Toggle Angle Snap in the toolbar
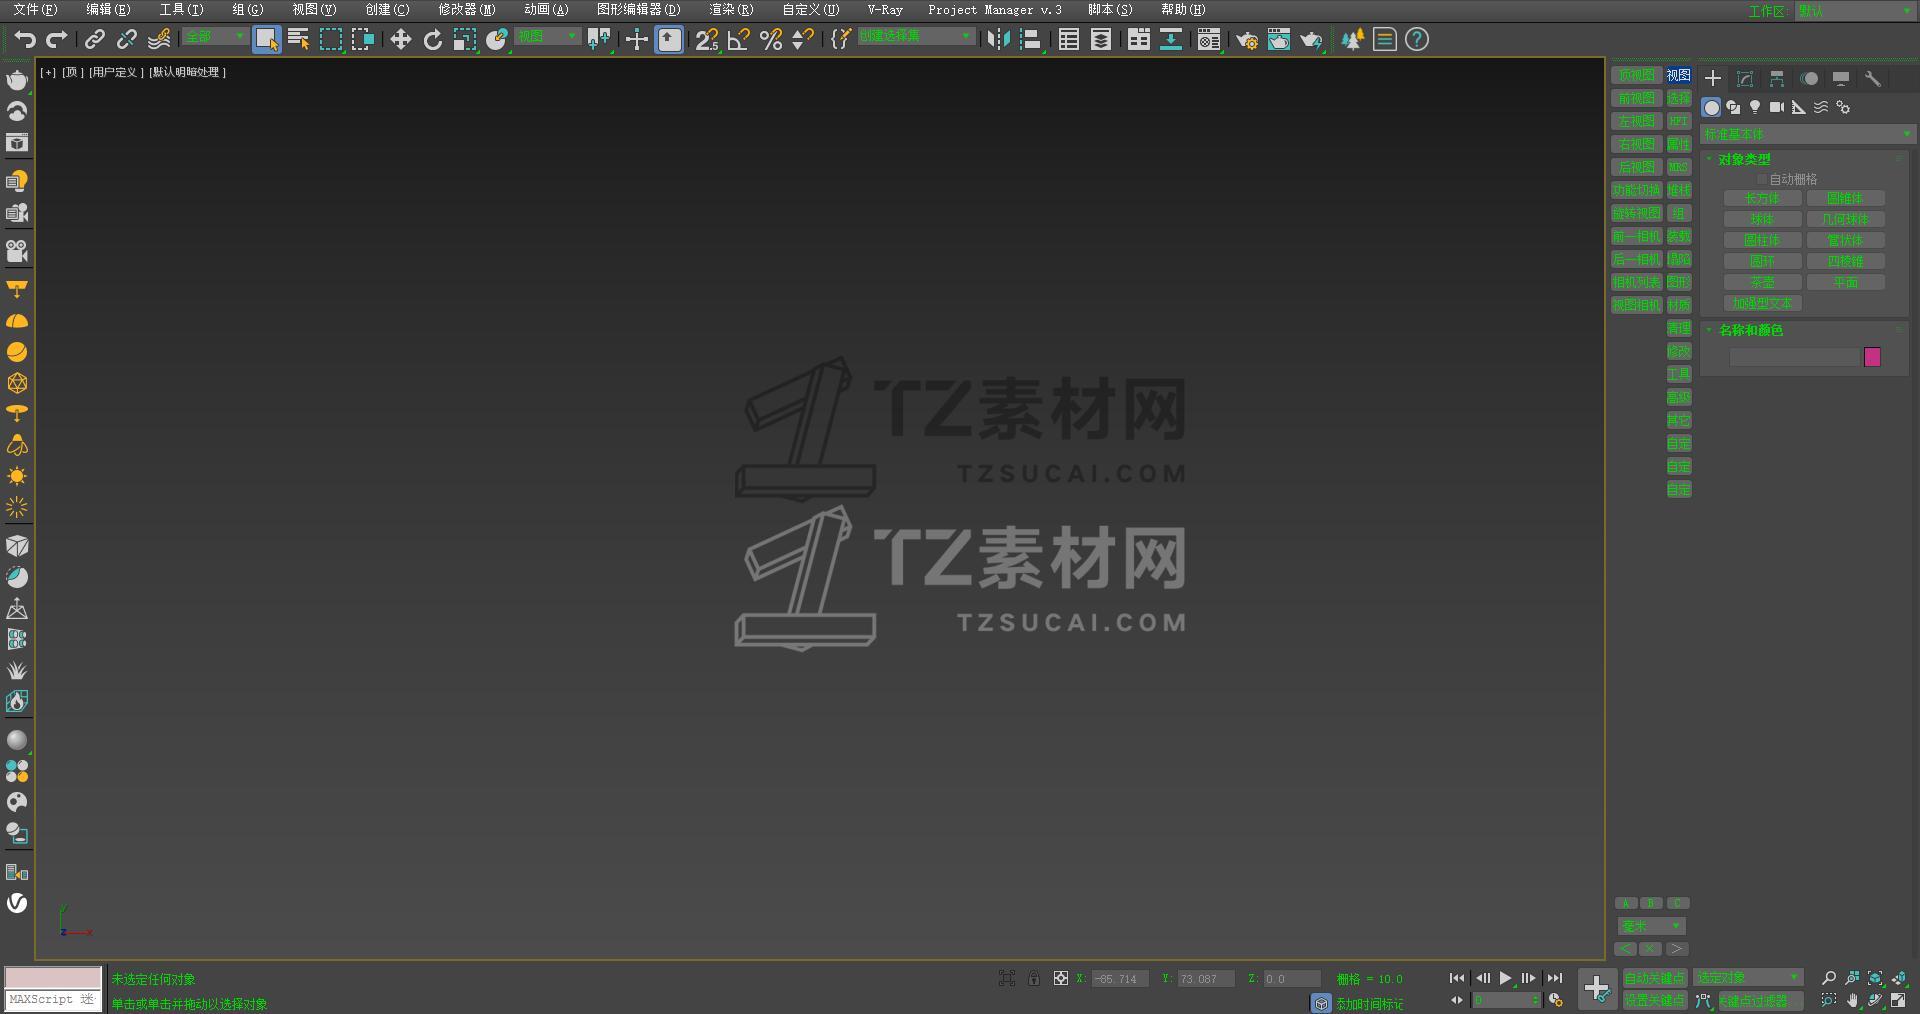This screenshot has height=1014, width=1920. pos(739,39)
